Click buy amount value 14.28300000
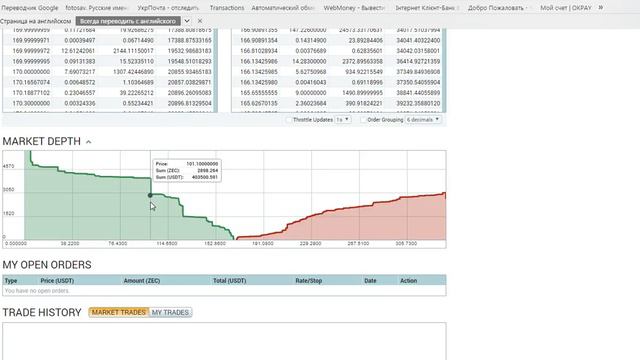The height and width of the screenshot is (360, 640). (x=309, y=61)
